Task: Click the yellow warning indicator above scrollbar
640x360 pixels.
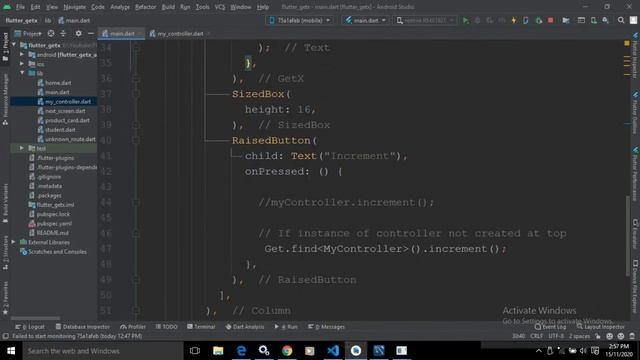Action: [627, 43]
